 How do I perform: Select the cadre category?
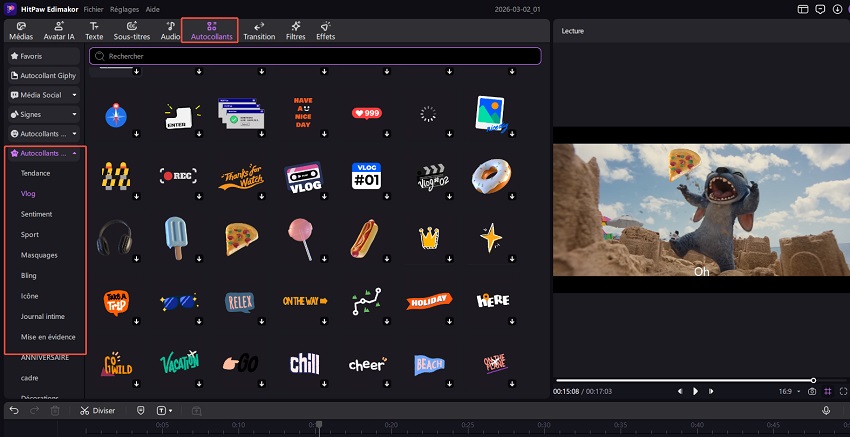pos(29,378)
